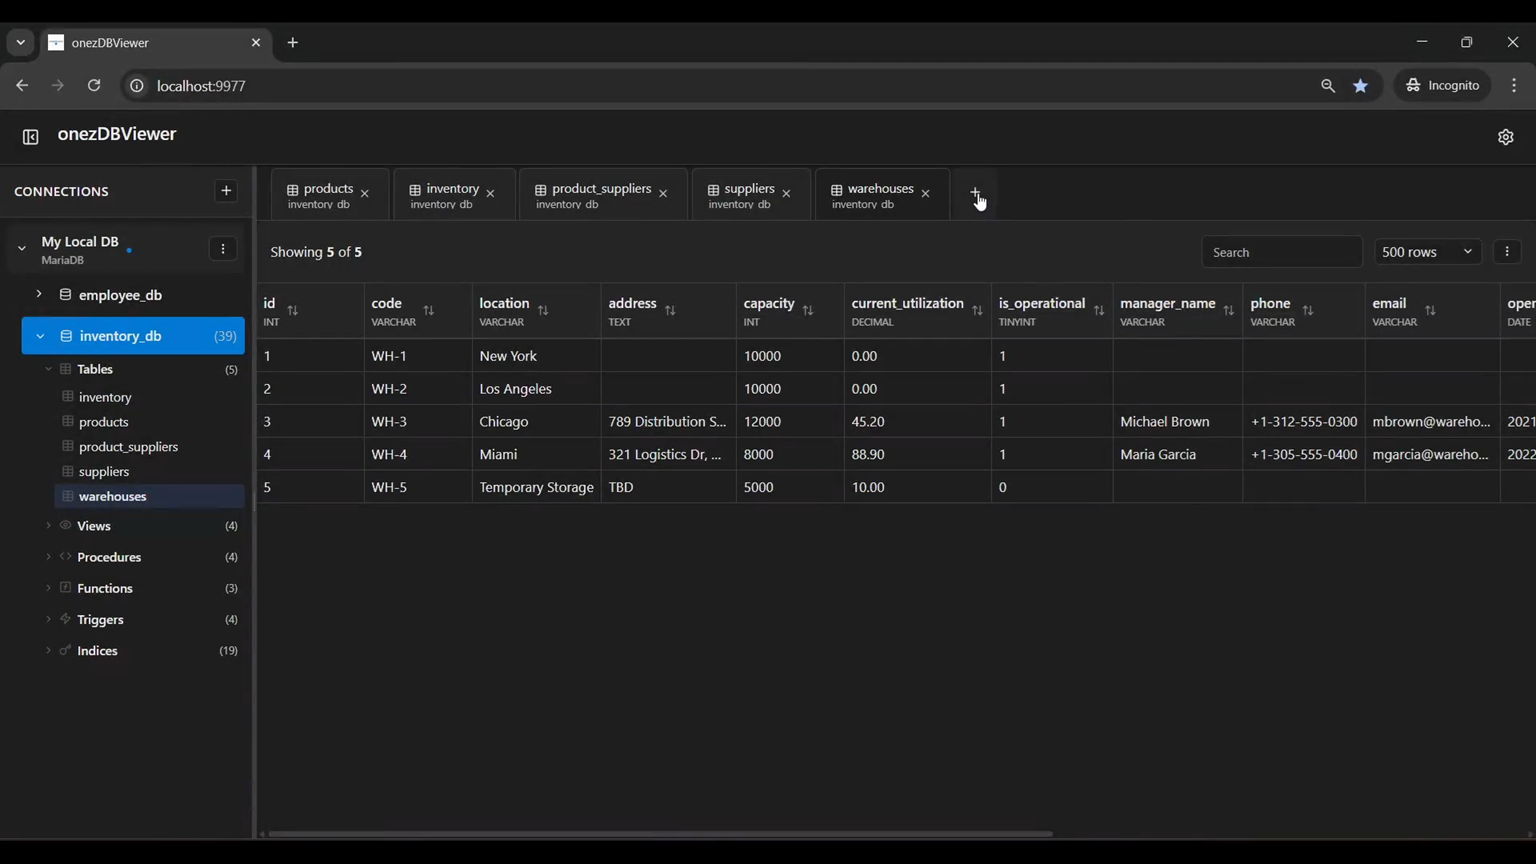Open a new table tab with the plus icon
The height and width of the screenshot is (864, 1536).
tap(975, 192)
